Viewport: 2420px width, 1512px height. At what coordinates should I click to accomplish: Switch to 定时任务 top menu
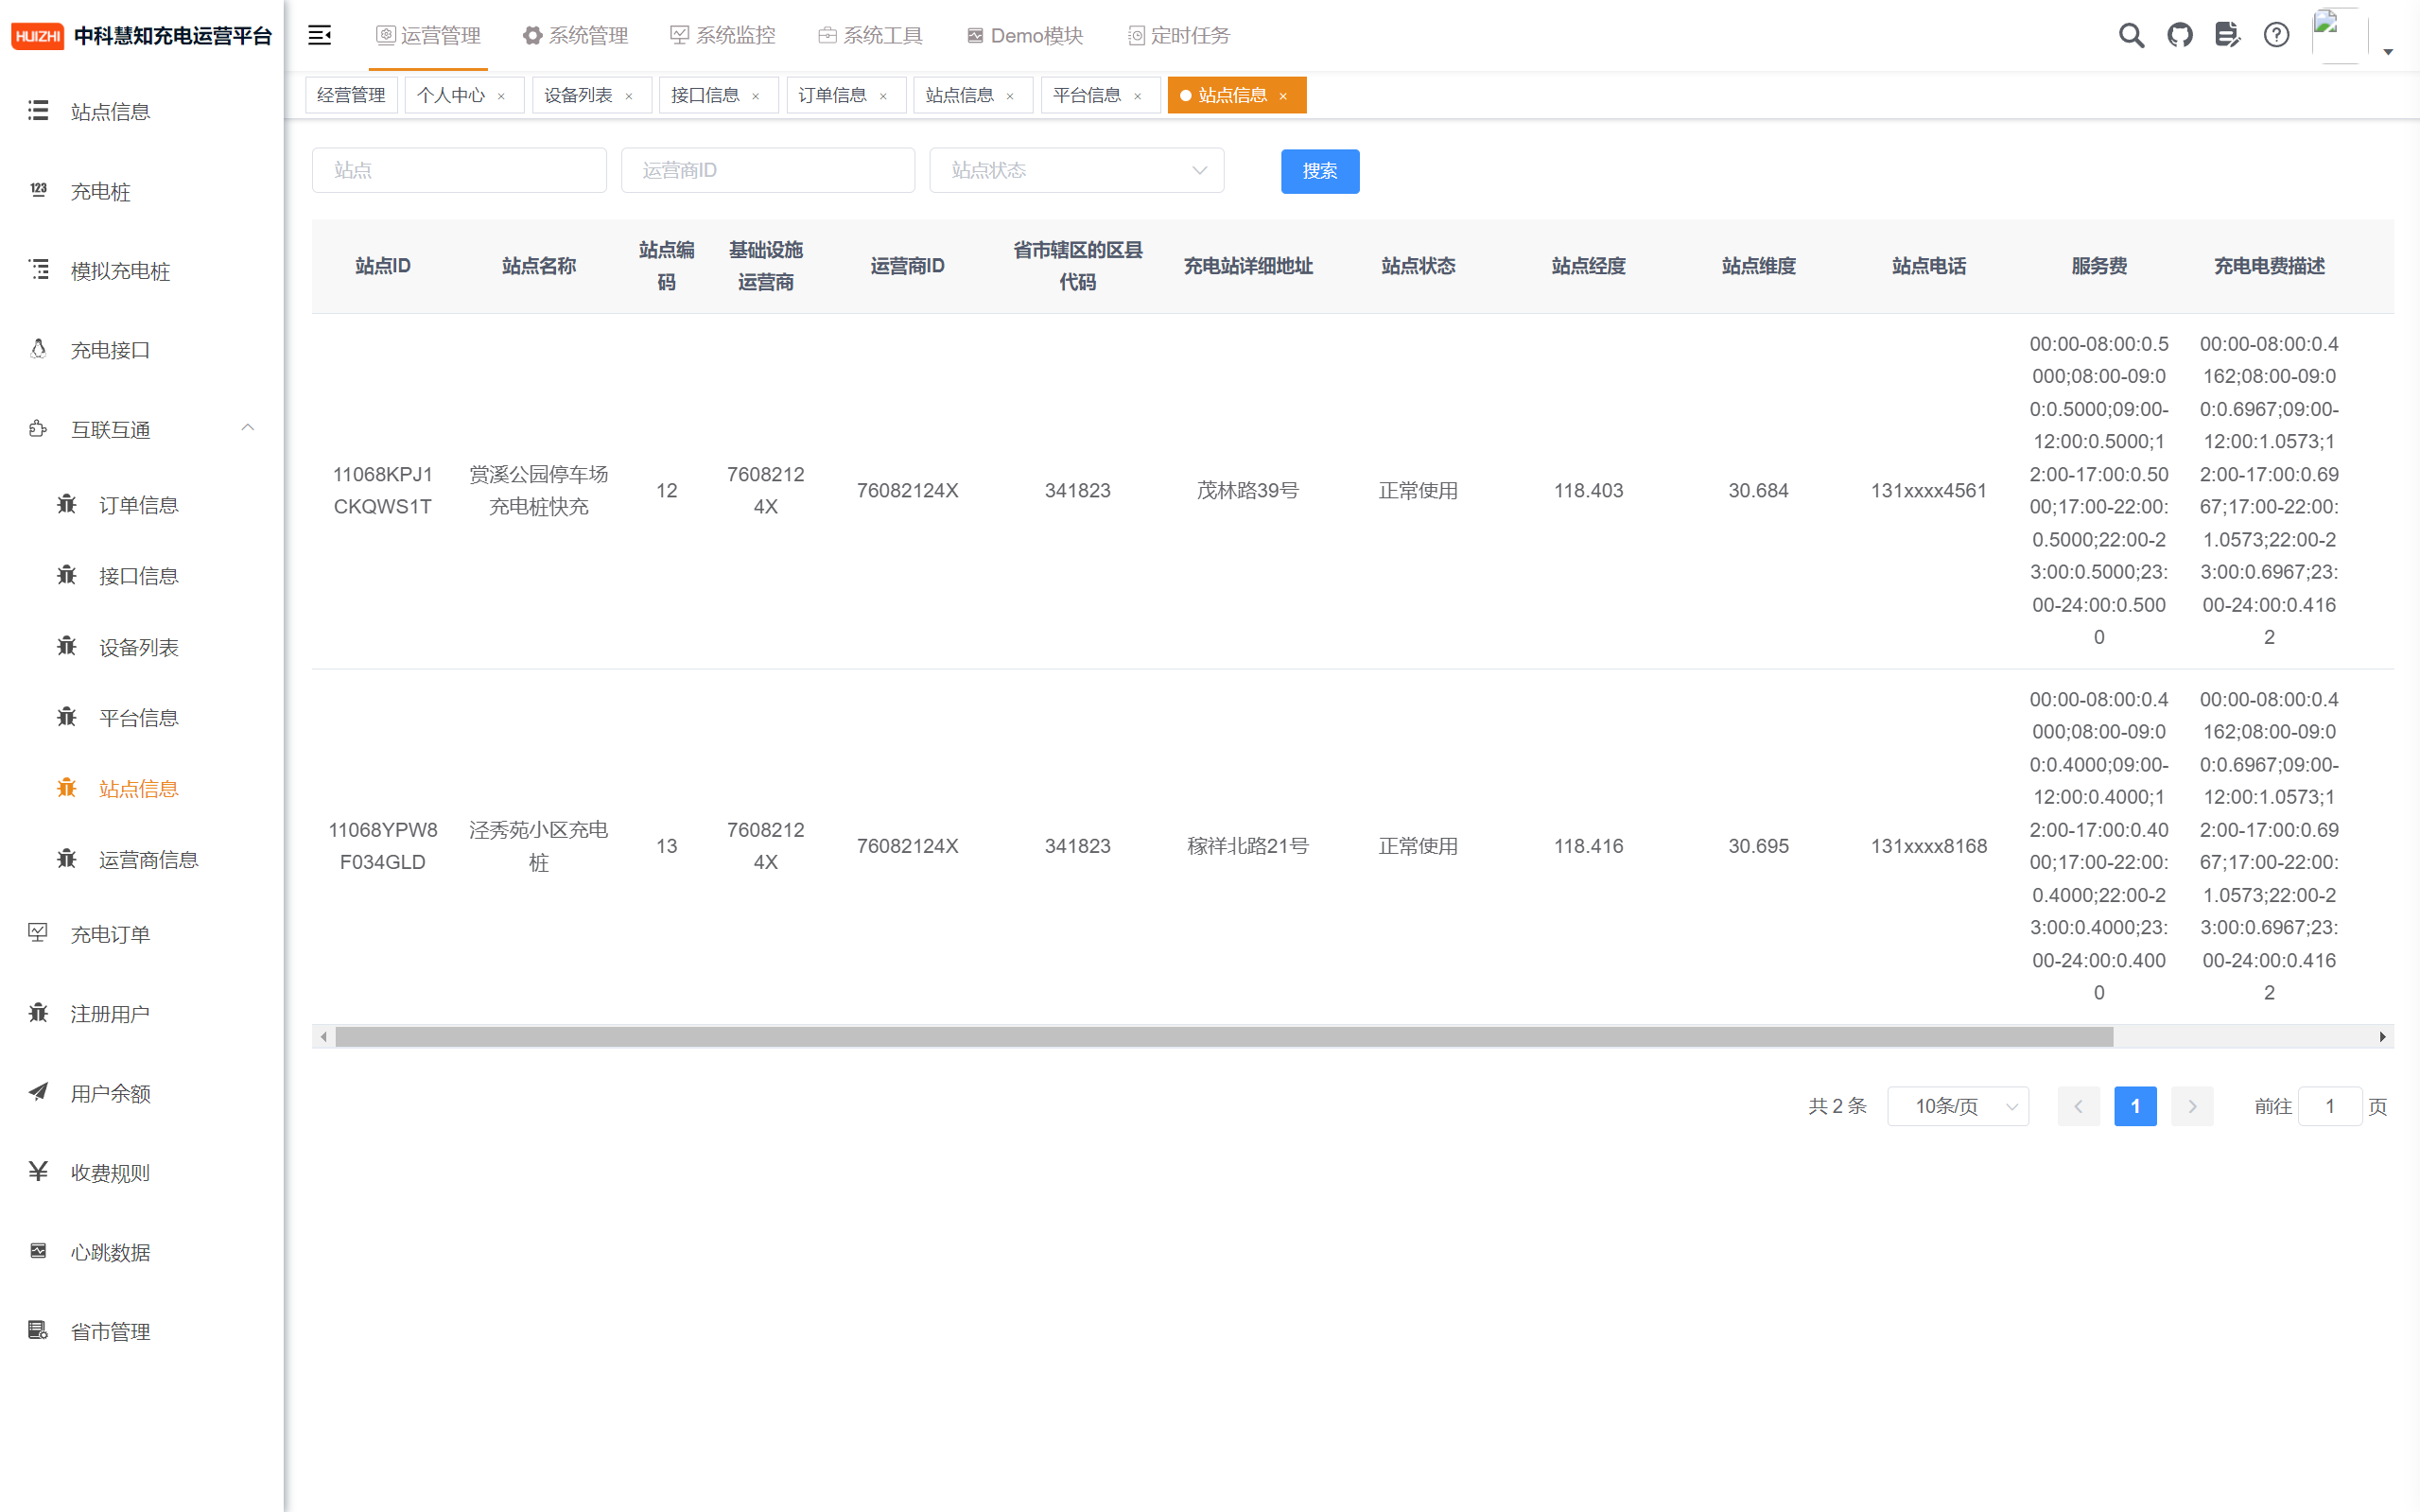pyautogui.click(x=1178, y=35)
